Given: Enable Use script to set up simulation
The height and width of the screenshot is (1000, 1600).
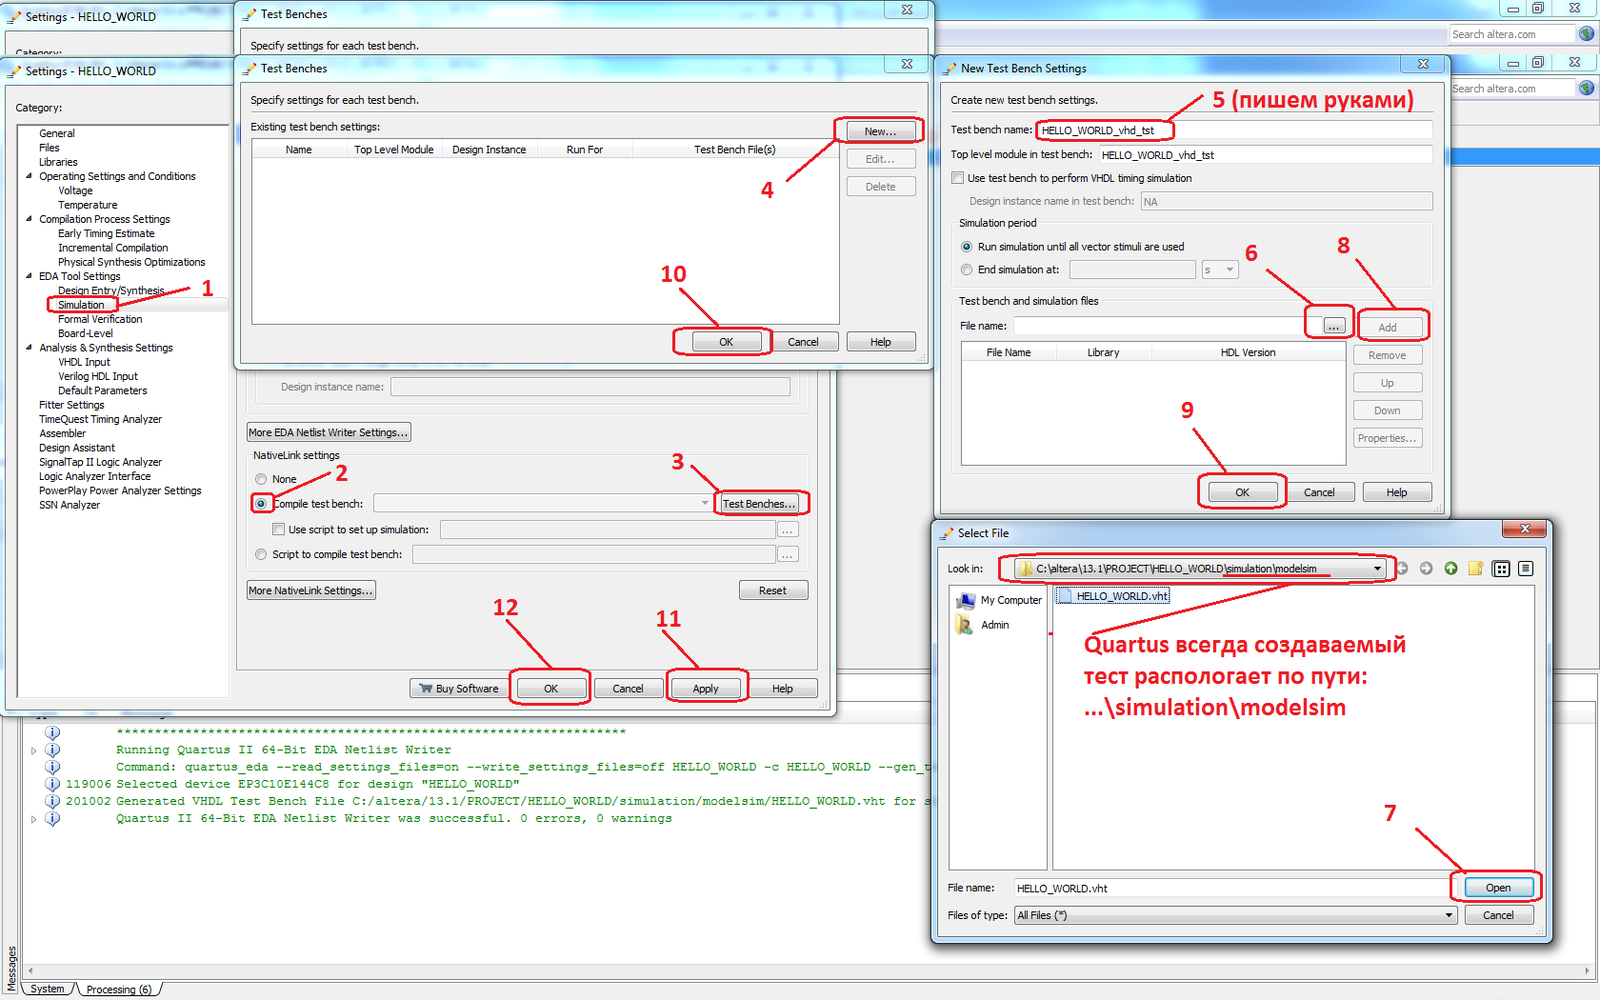Looking at the screenshot, I should point(279,530).
